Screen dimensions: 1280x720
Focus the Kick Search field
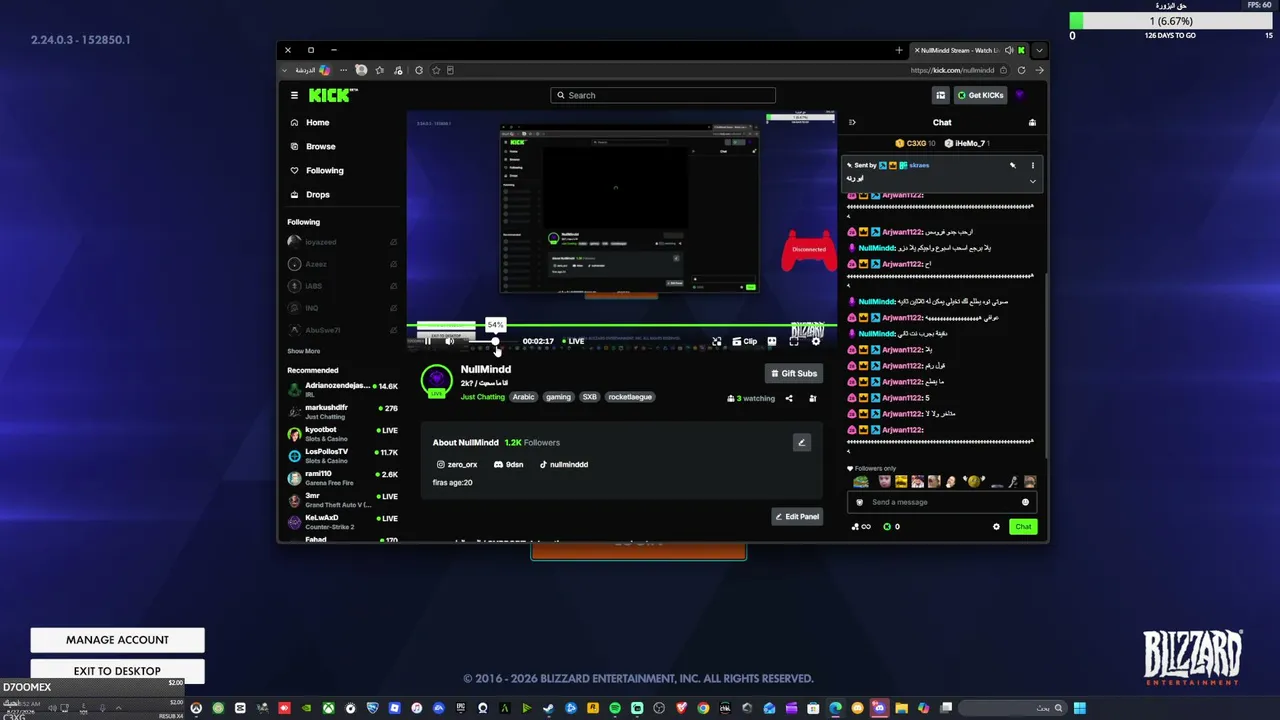coord(663,95)
